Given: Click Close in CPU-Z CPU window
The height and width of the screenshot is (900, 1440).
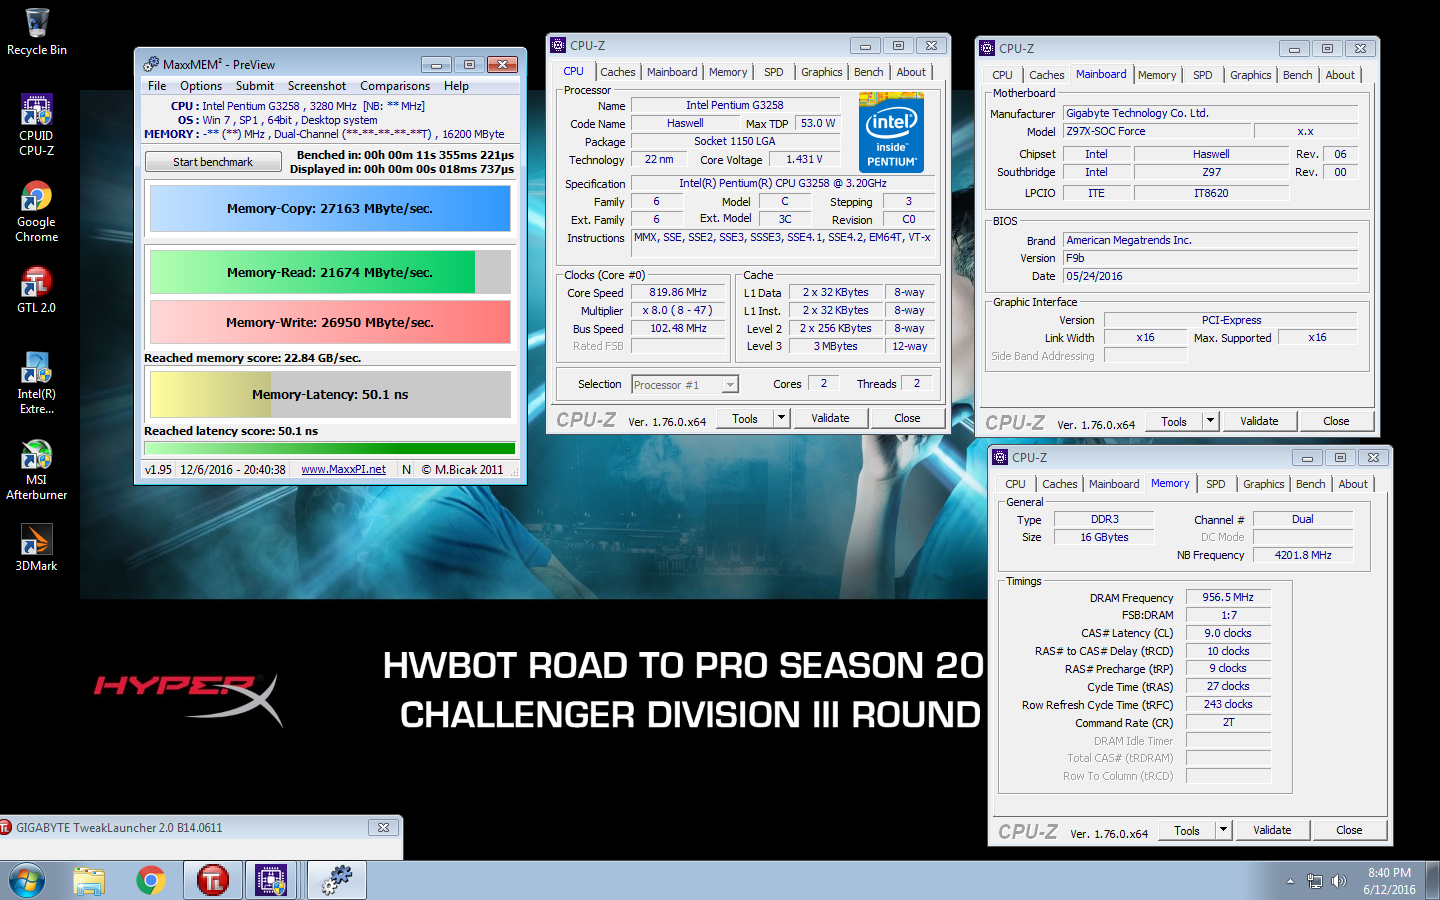Looking at the screenshot, I should (907, 418).
